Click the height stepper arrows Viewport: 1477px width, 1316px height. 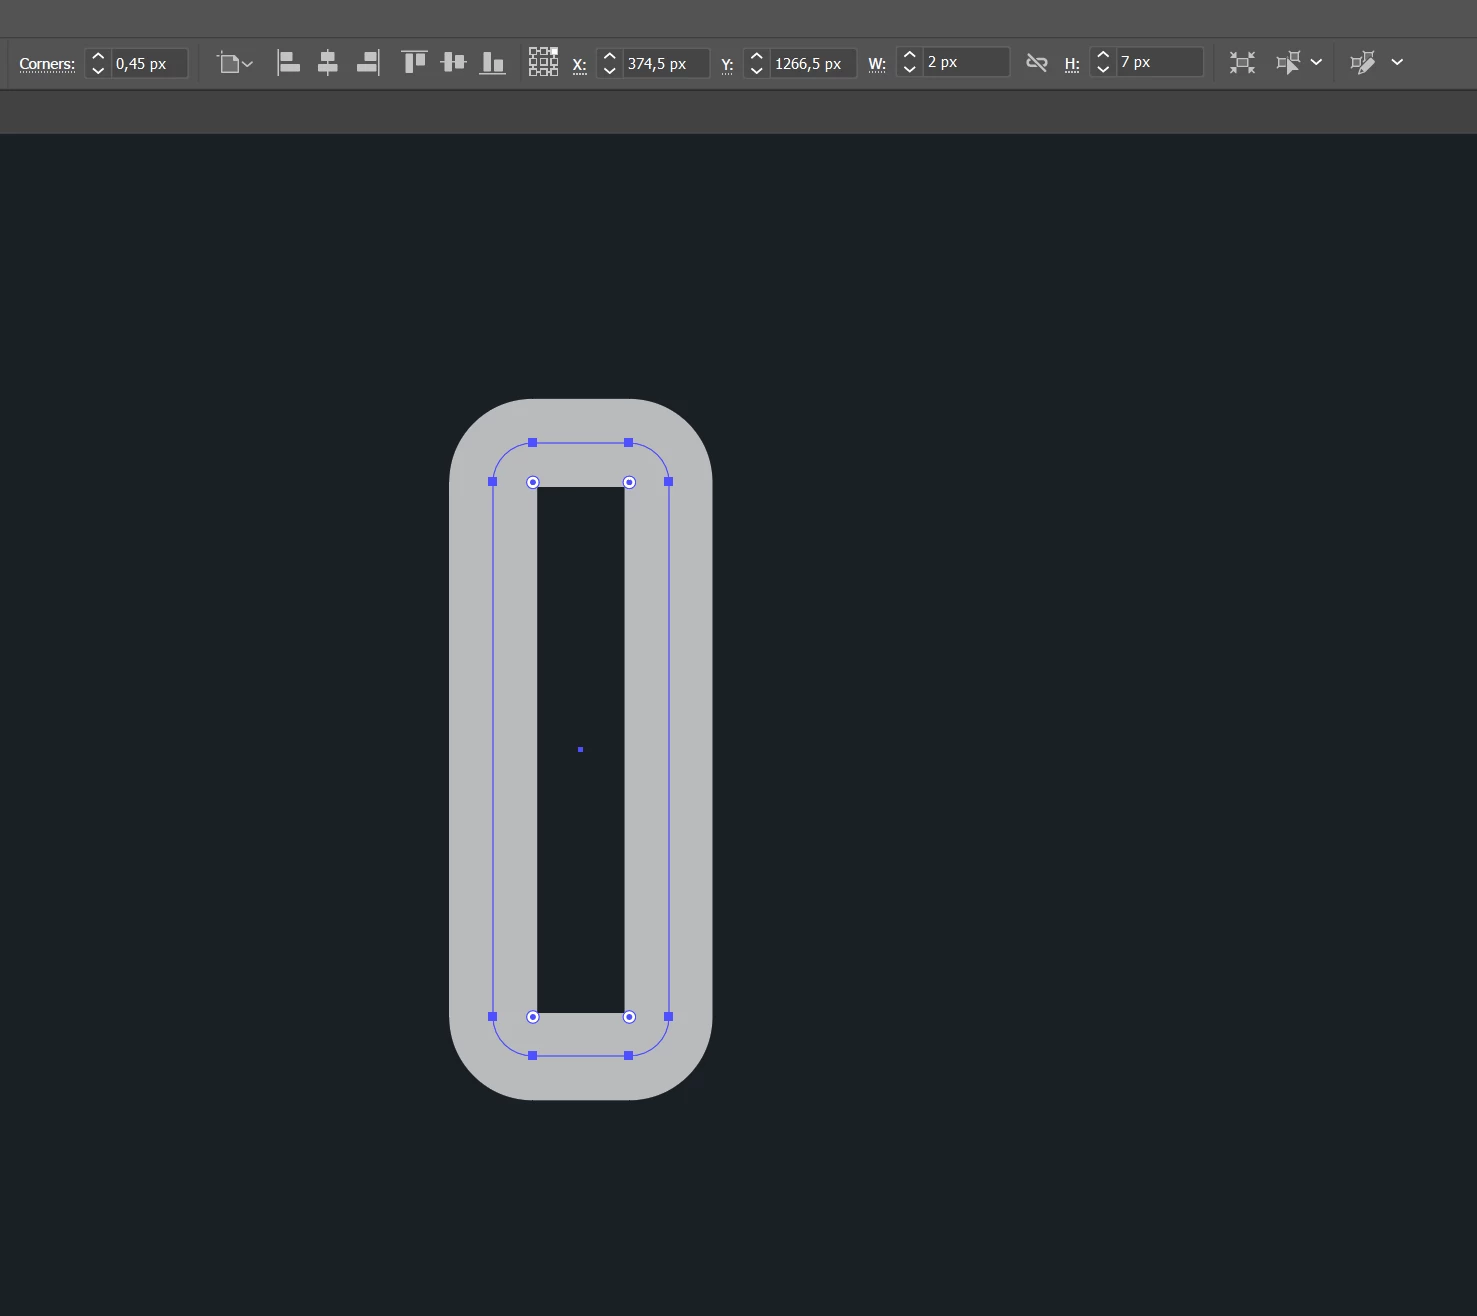tap(1103, 62)
